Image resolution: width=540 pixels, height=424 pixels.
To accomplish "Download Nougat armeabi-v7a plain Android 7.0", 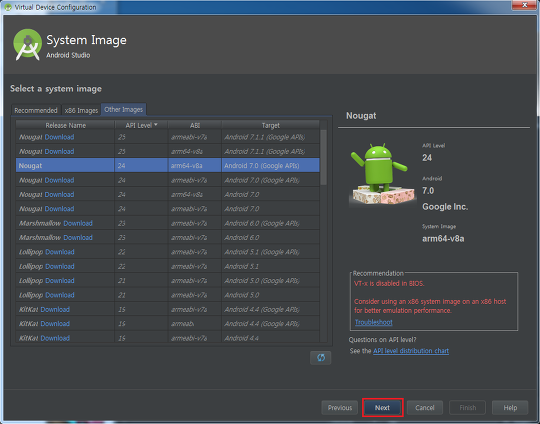I will 59,209.
